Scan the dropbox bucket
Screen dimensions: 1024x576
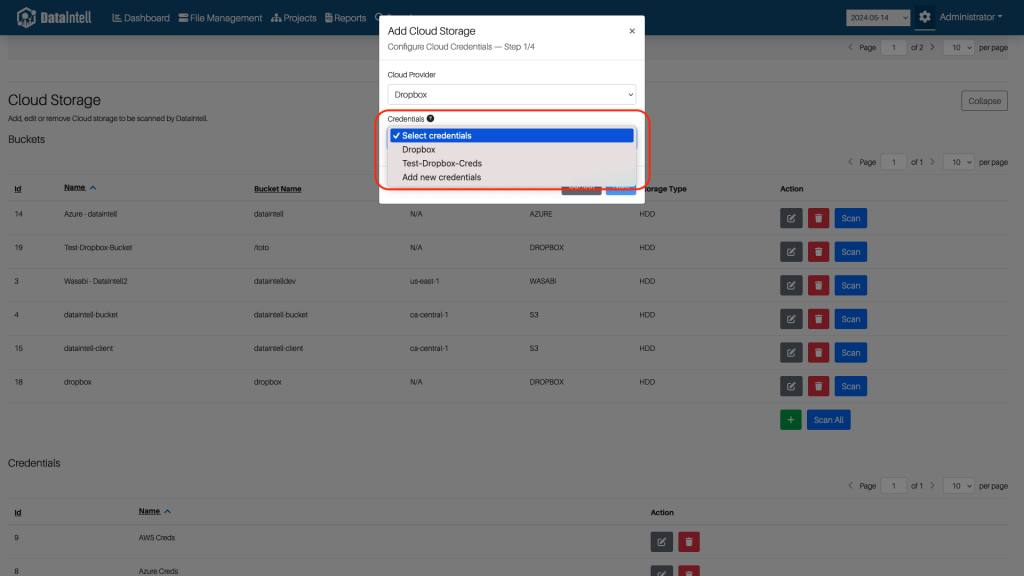[x=850, y=386]
